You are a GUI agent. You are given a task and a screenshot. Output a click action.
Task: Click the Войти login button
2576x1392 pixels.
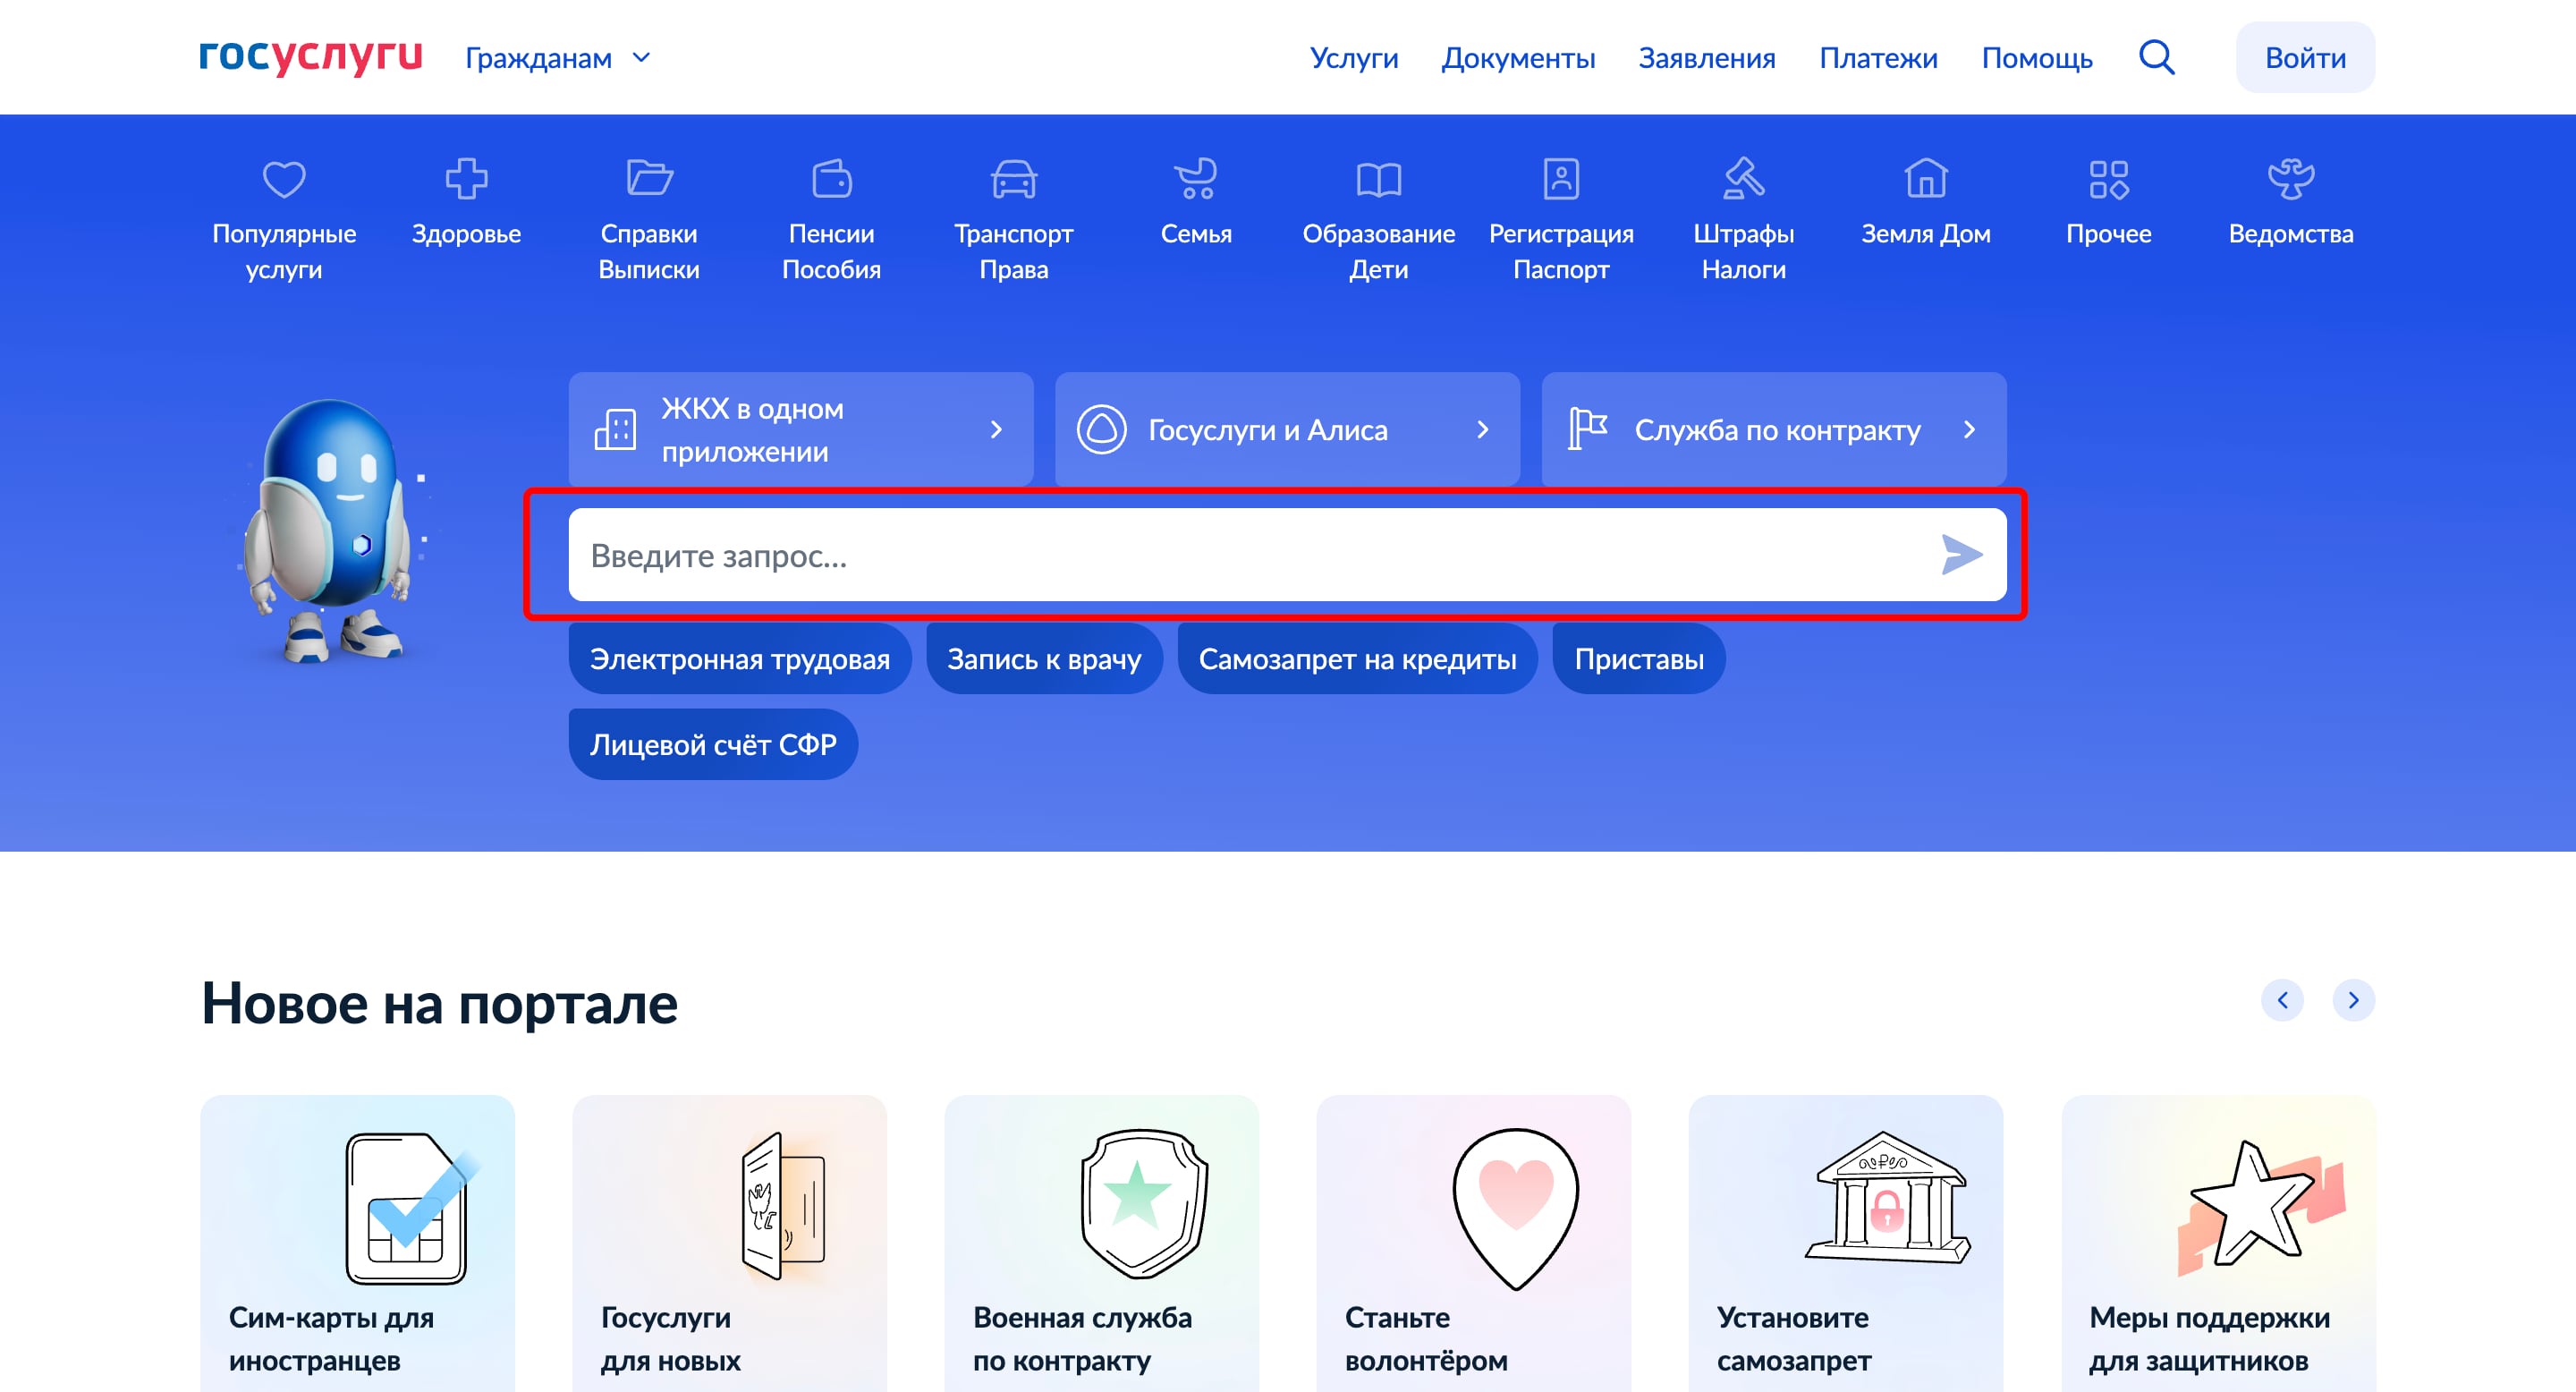[x=2305, y=57]
